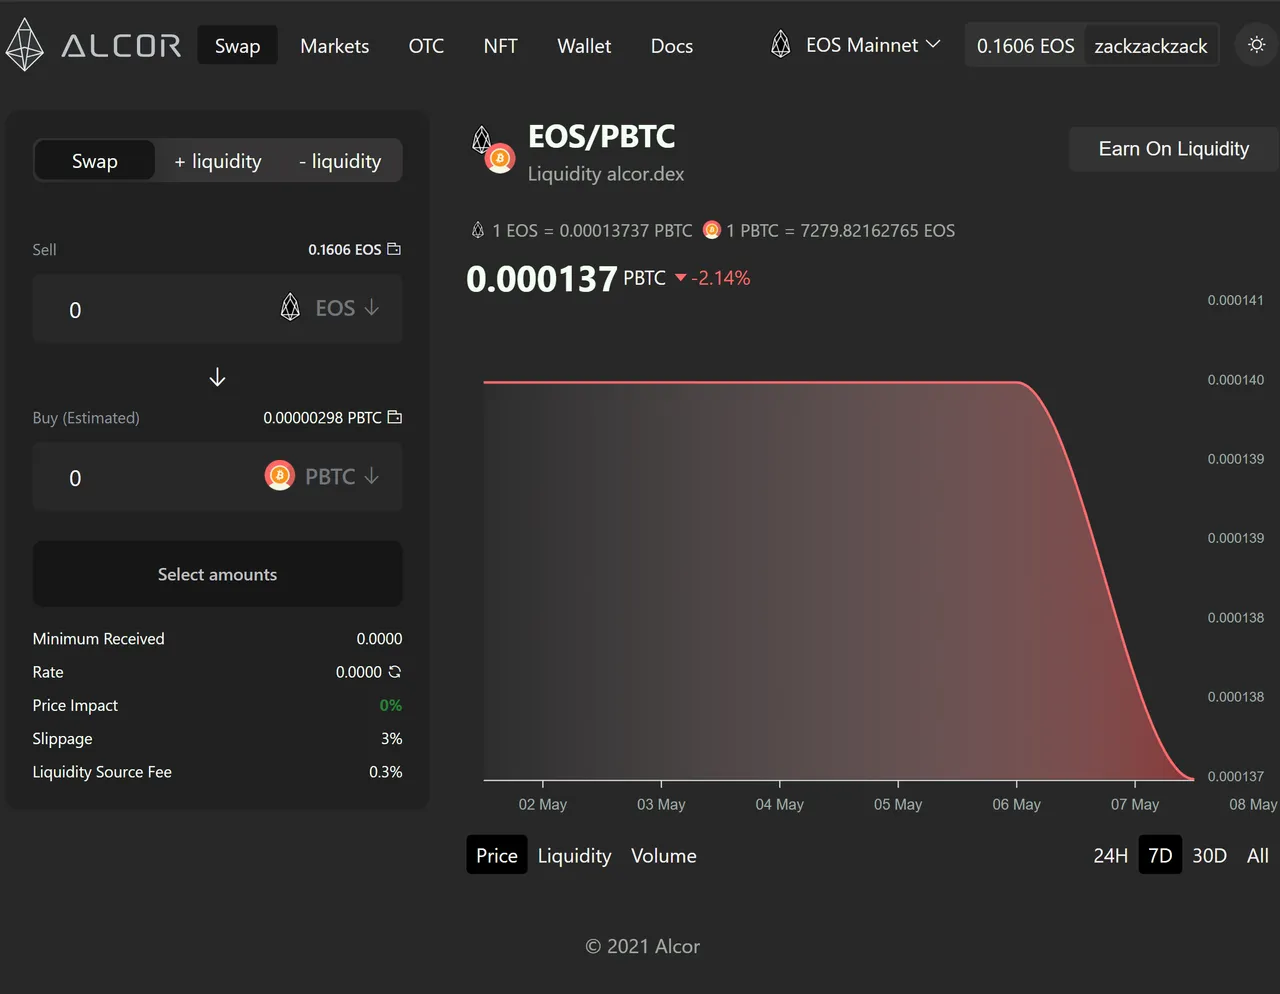Open the EOS Mainnet network dropdown
Viewport: 1280px width, 994px height.
coord(857,45)
